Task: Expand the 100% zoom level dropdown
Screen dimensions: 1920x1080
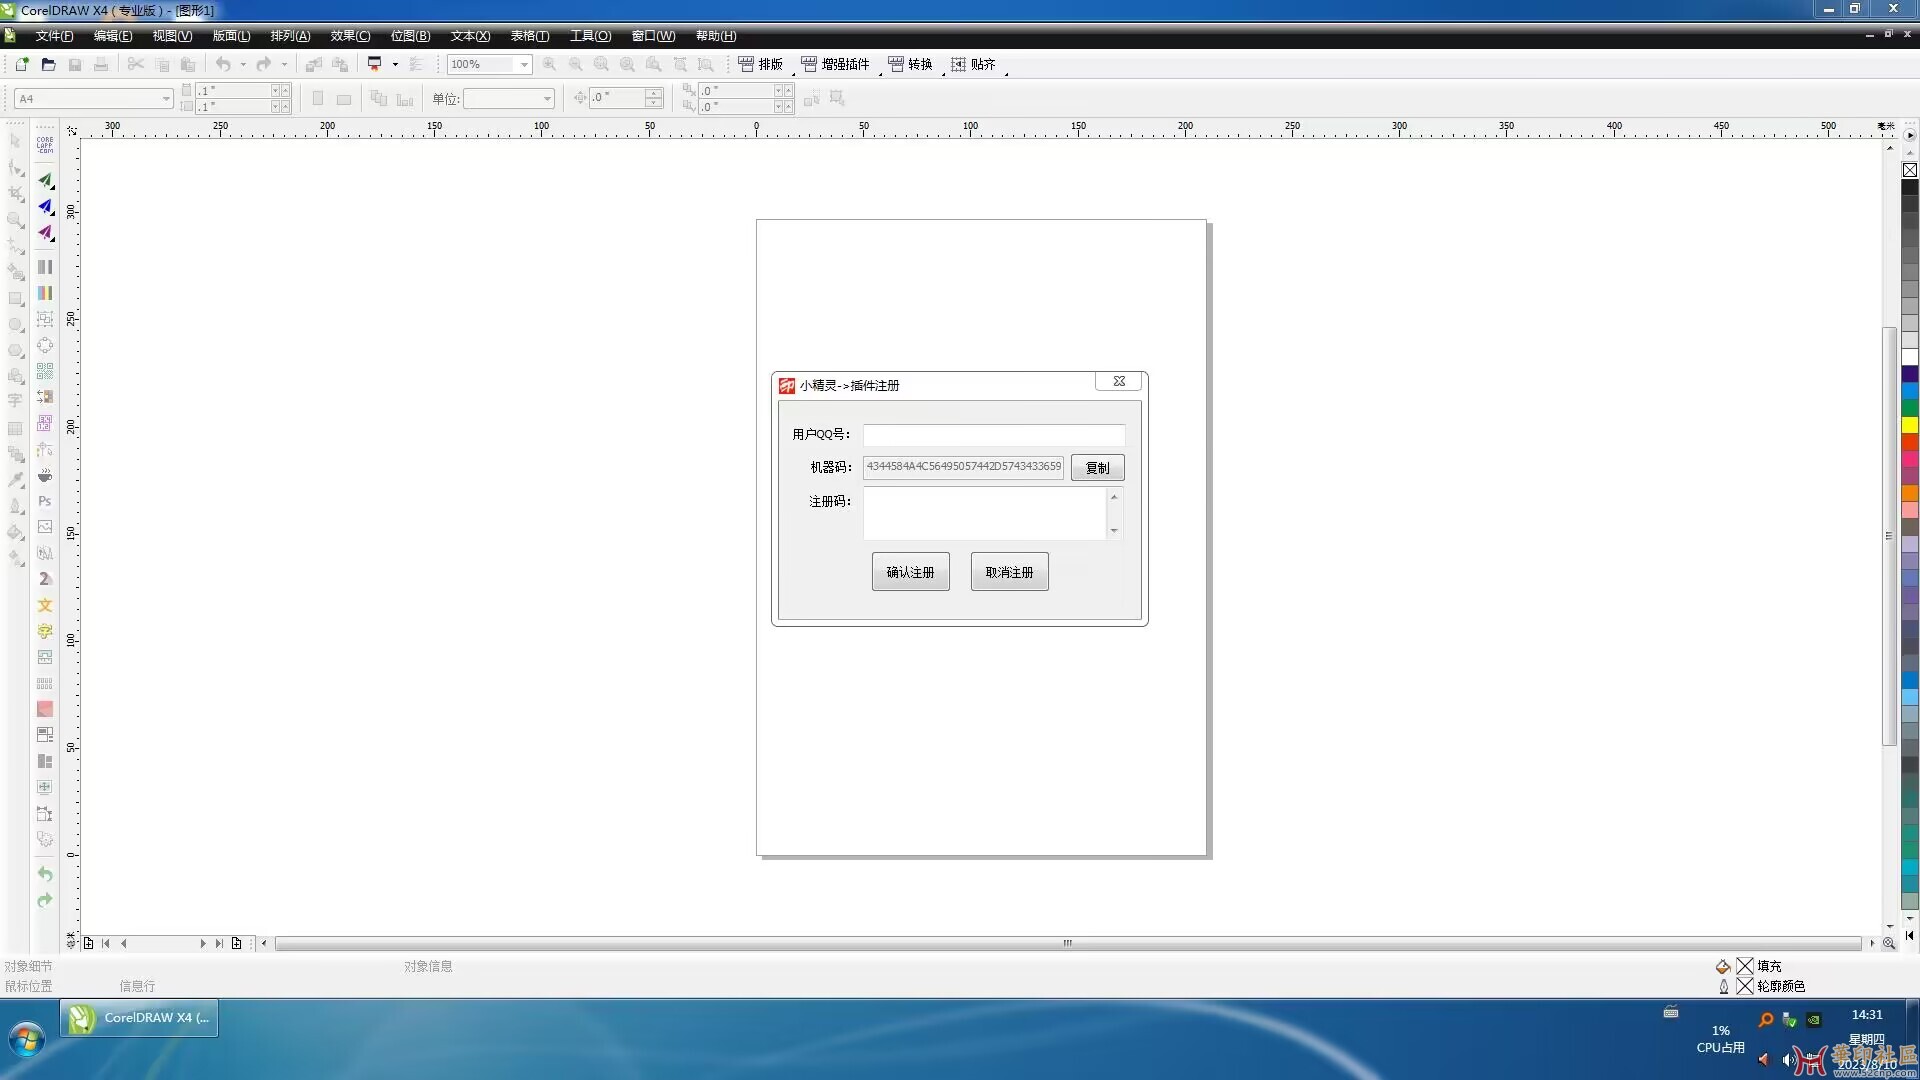Action: coord(524,64)
